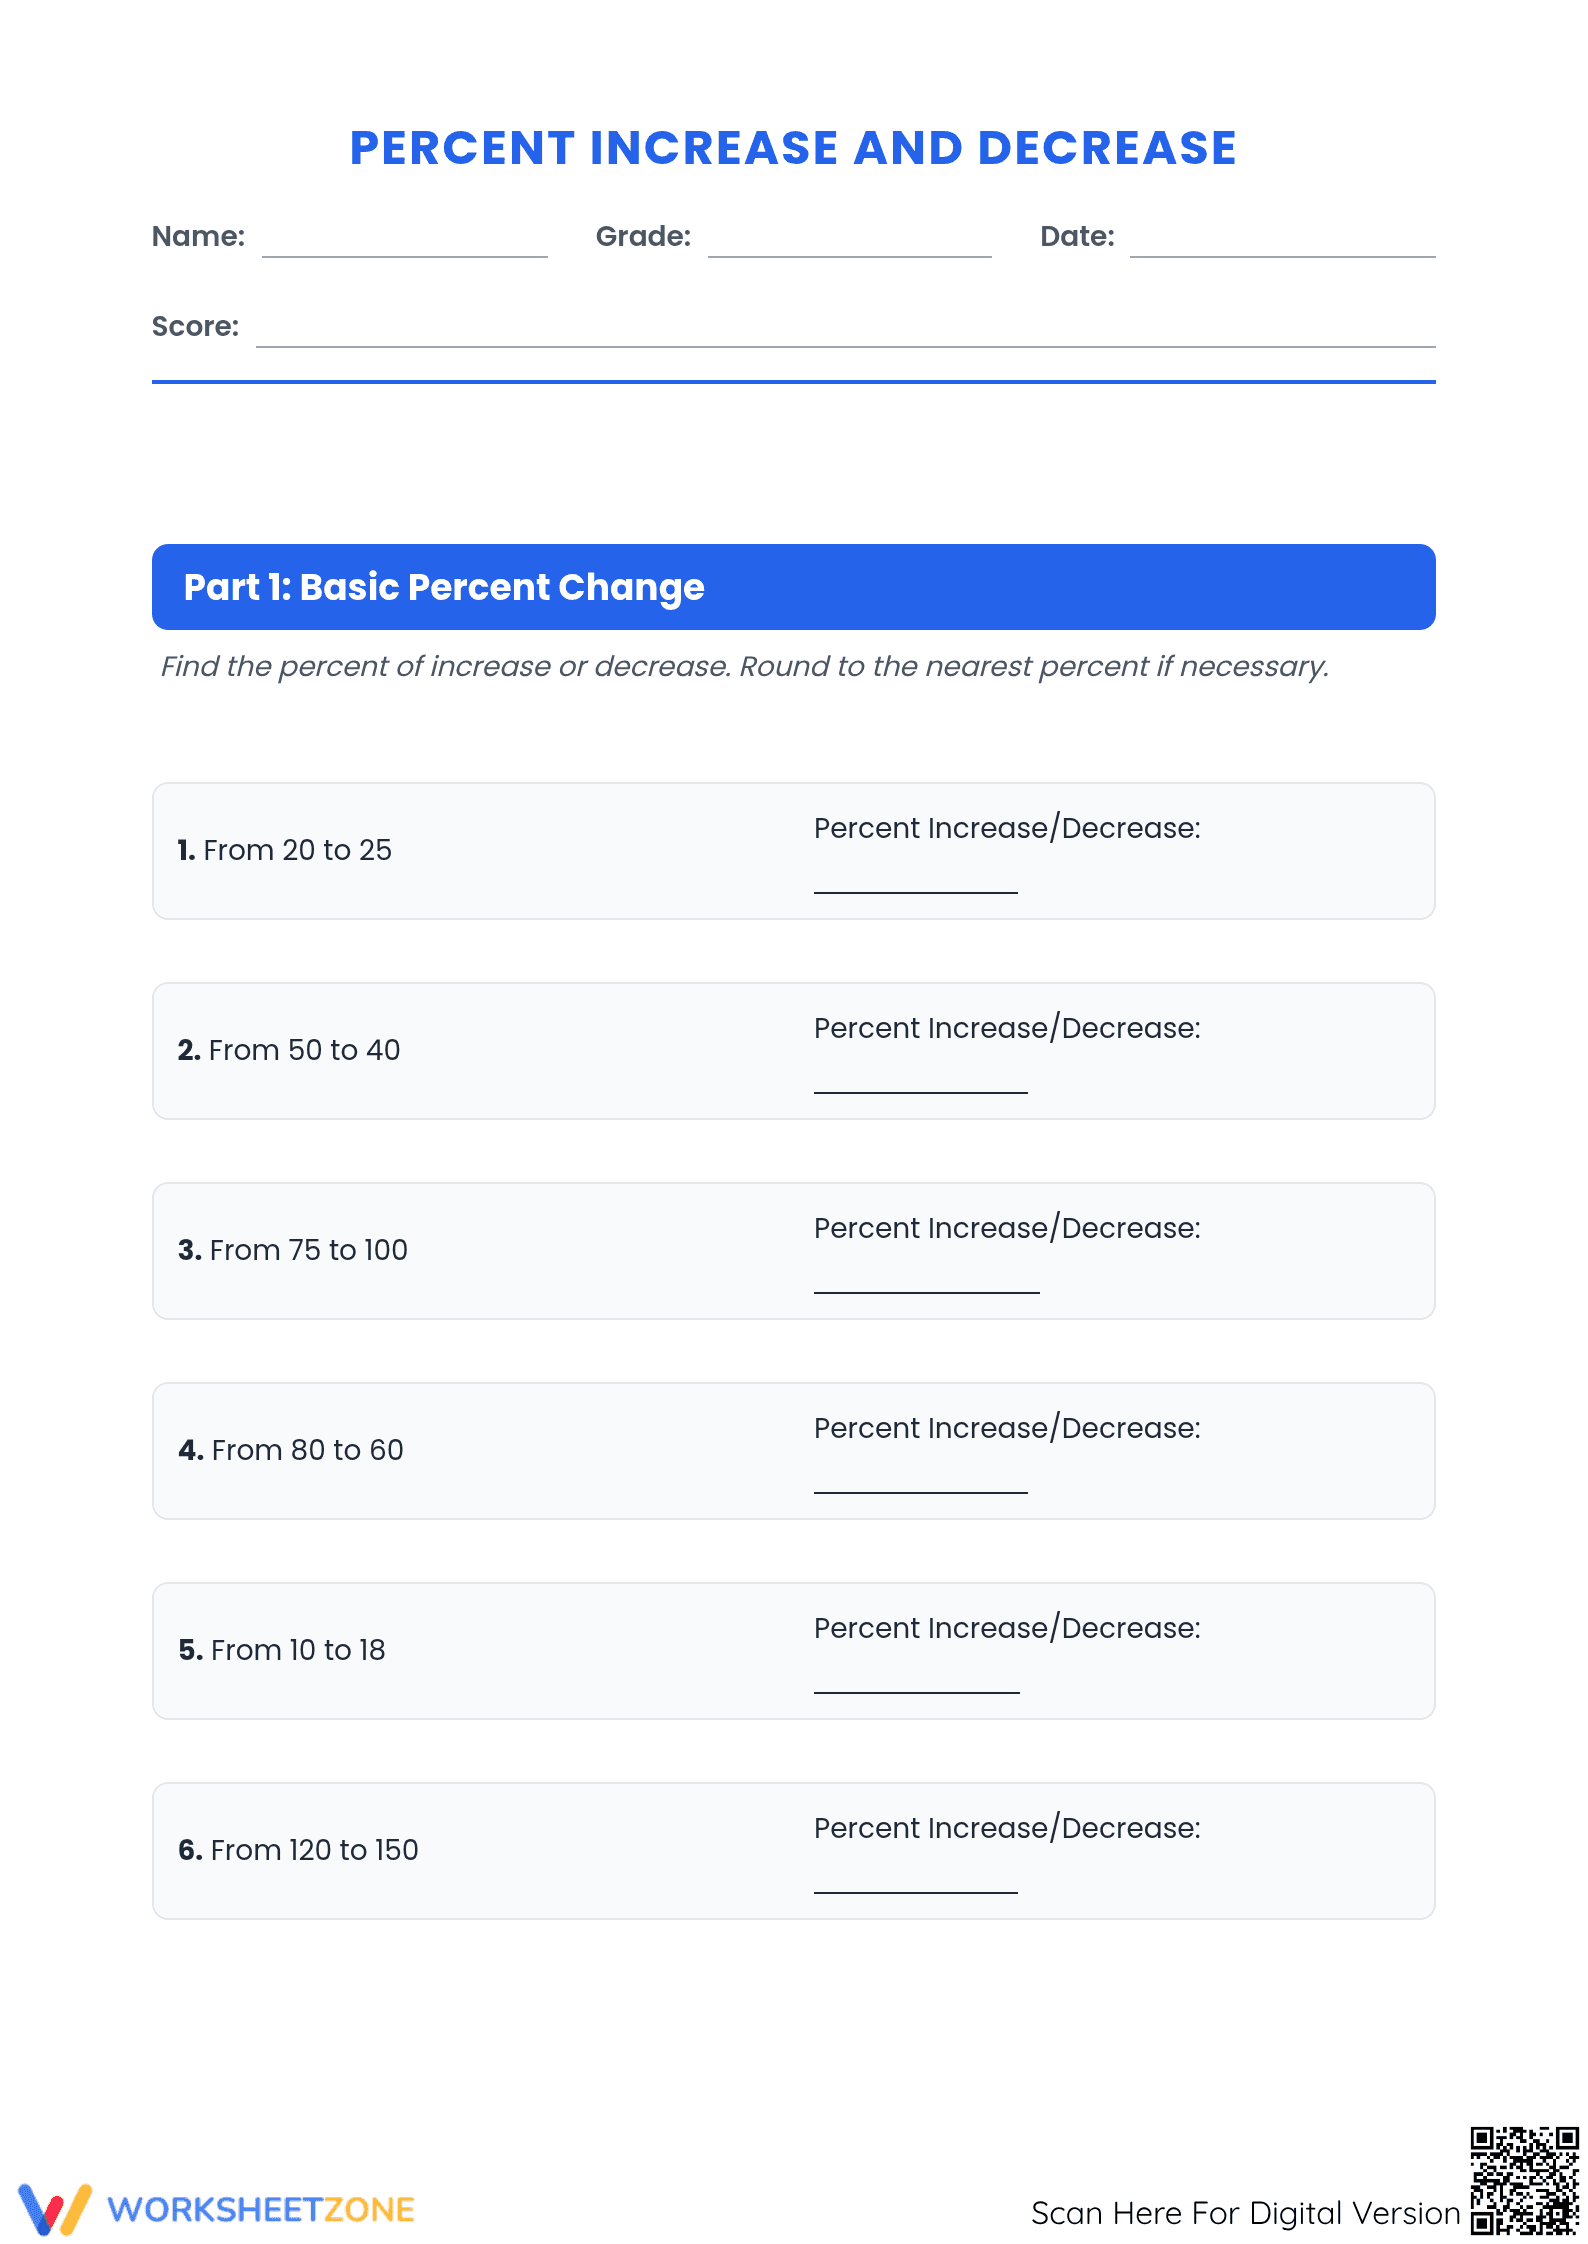1588x2244 pixels.
Task: Click the QR code for digital version
Action: pos(1524,2180)
